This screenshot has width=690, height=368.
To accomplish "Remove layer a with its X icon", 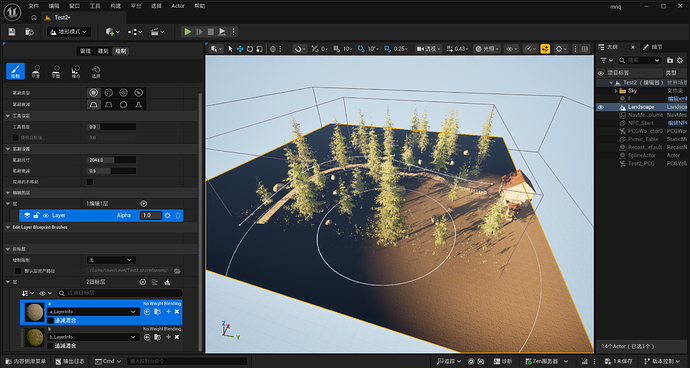I will (x=177, y=312).
